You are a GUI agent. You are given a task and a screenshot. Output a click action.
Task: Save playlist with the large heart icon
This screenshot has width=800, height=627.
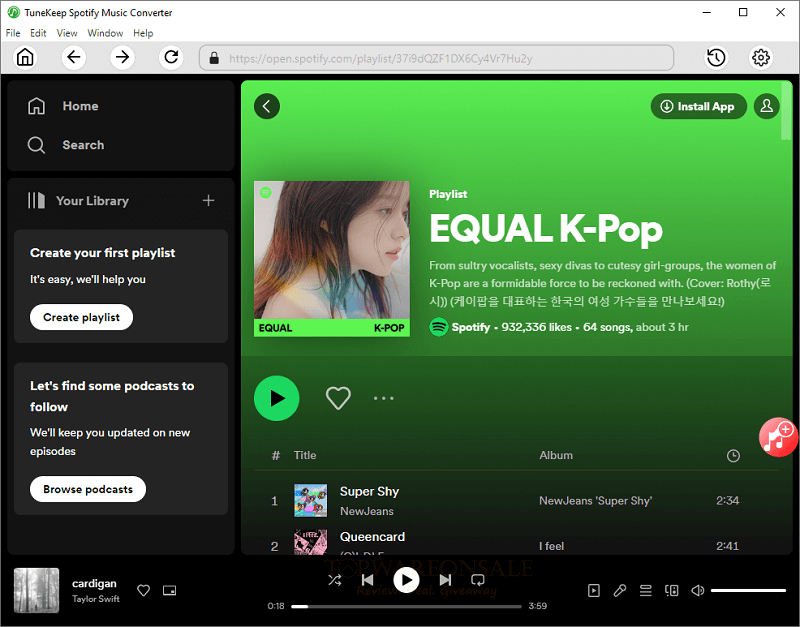(x=338, y=398)
